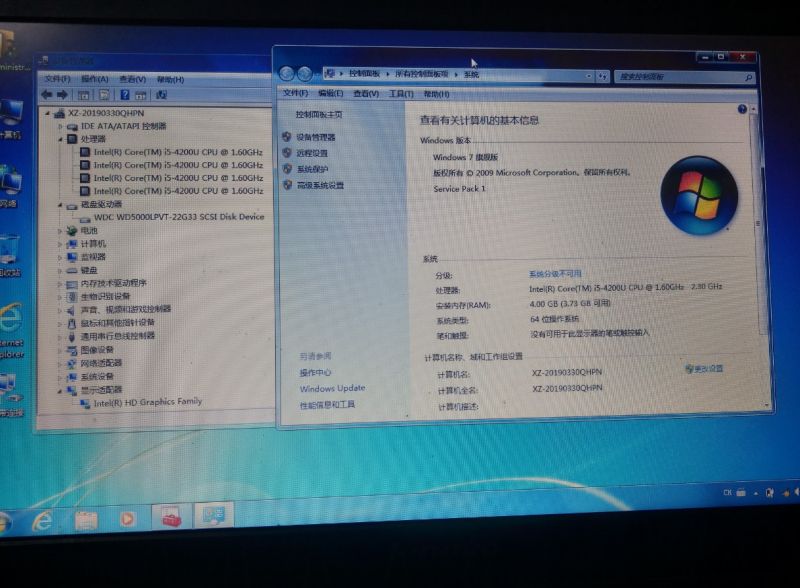Scan for hardware changes in Device Manager

pyautogui.click(x=161, y=95)
